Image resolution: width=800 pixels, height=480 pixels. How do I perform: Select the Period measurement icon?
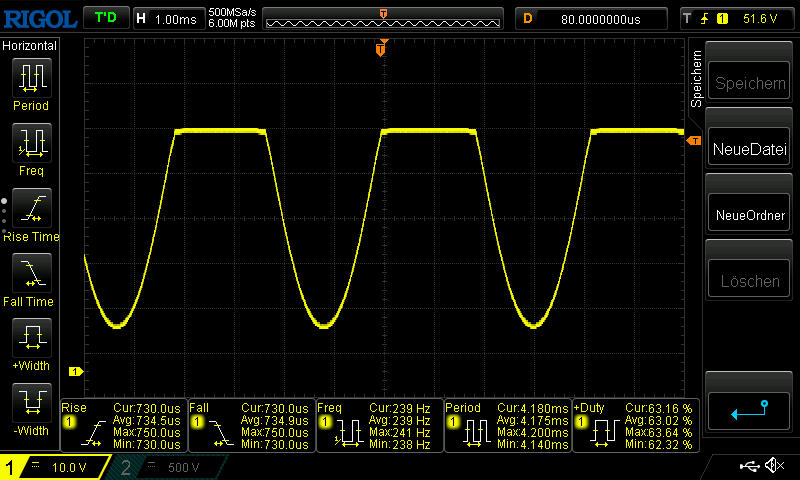click(x=32, y=78)
